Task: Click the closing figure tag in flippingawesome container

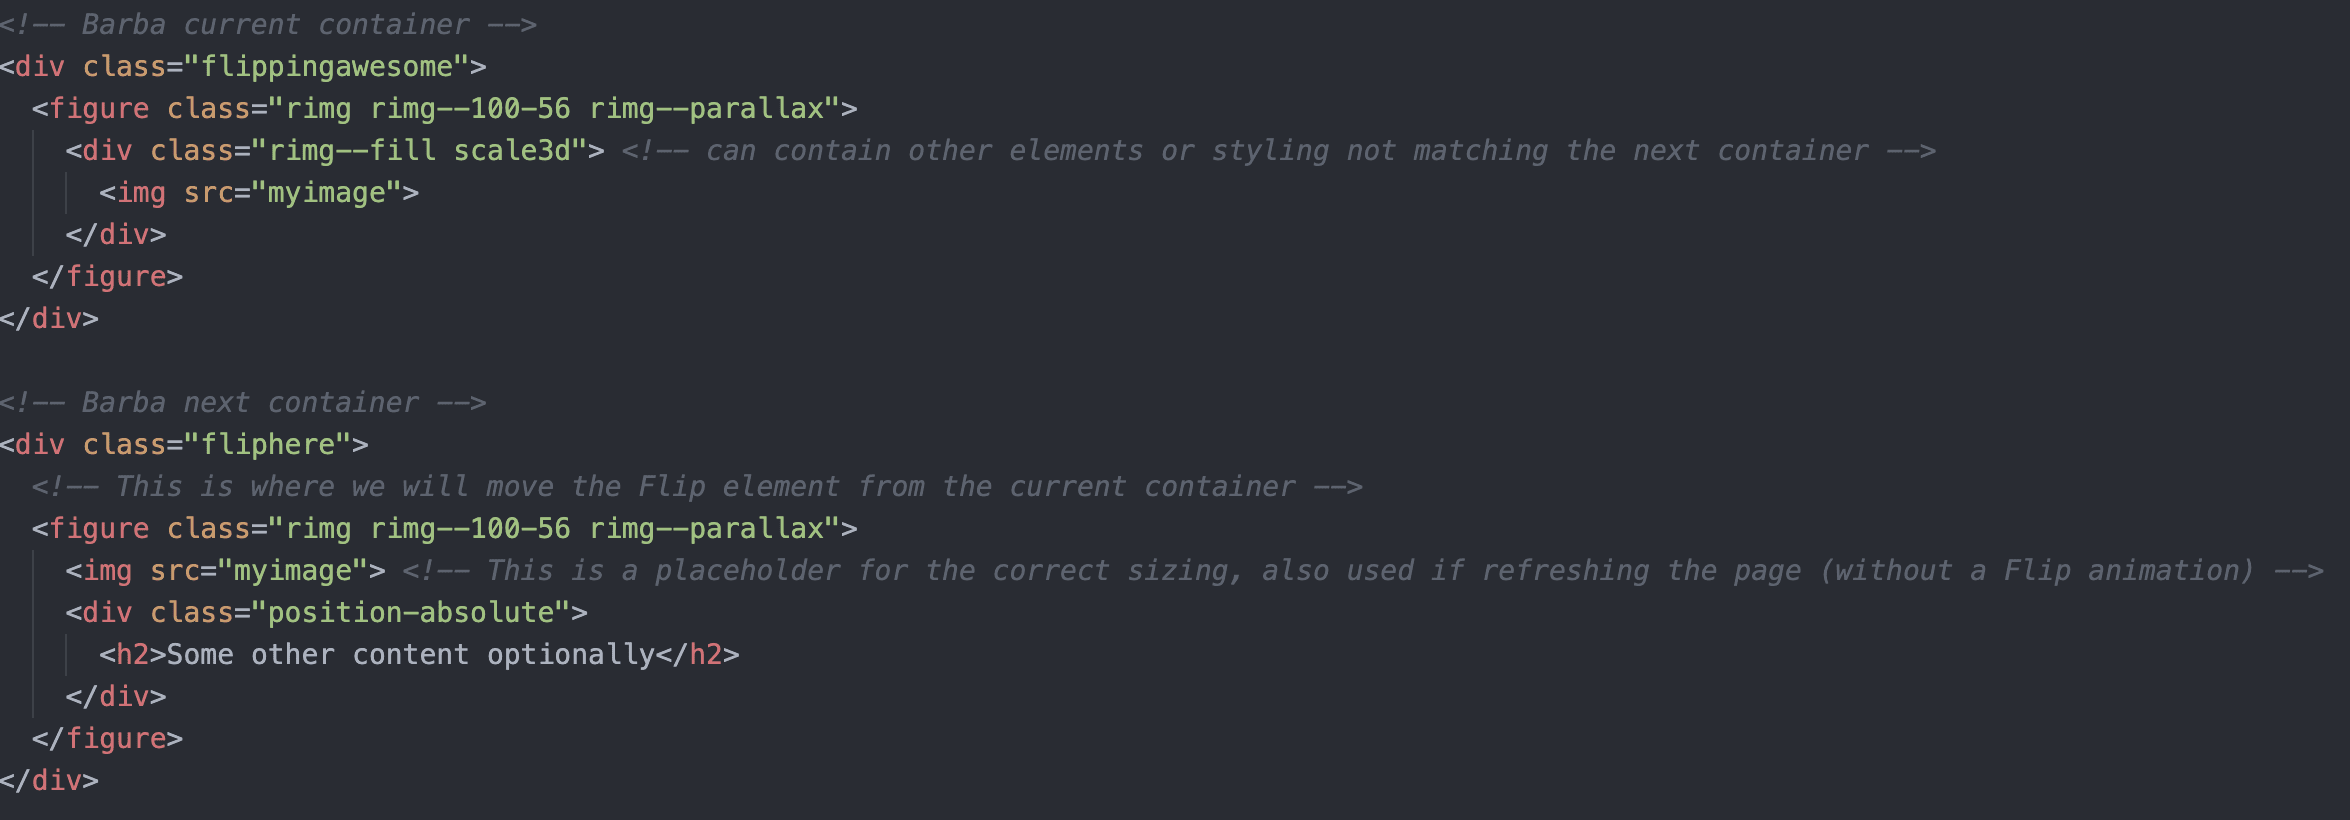Action: click(107, 277)
